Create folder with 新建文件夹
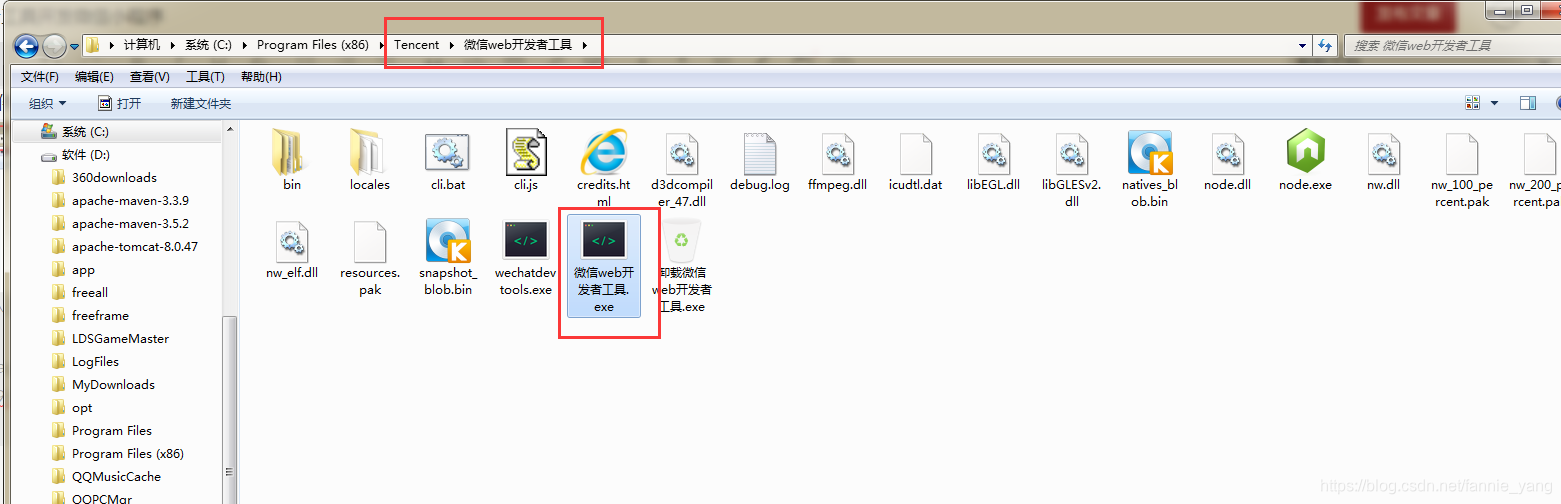 click(200, 103)
